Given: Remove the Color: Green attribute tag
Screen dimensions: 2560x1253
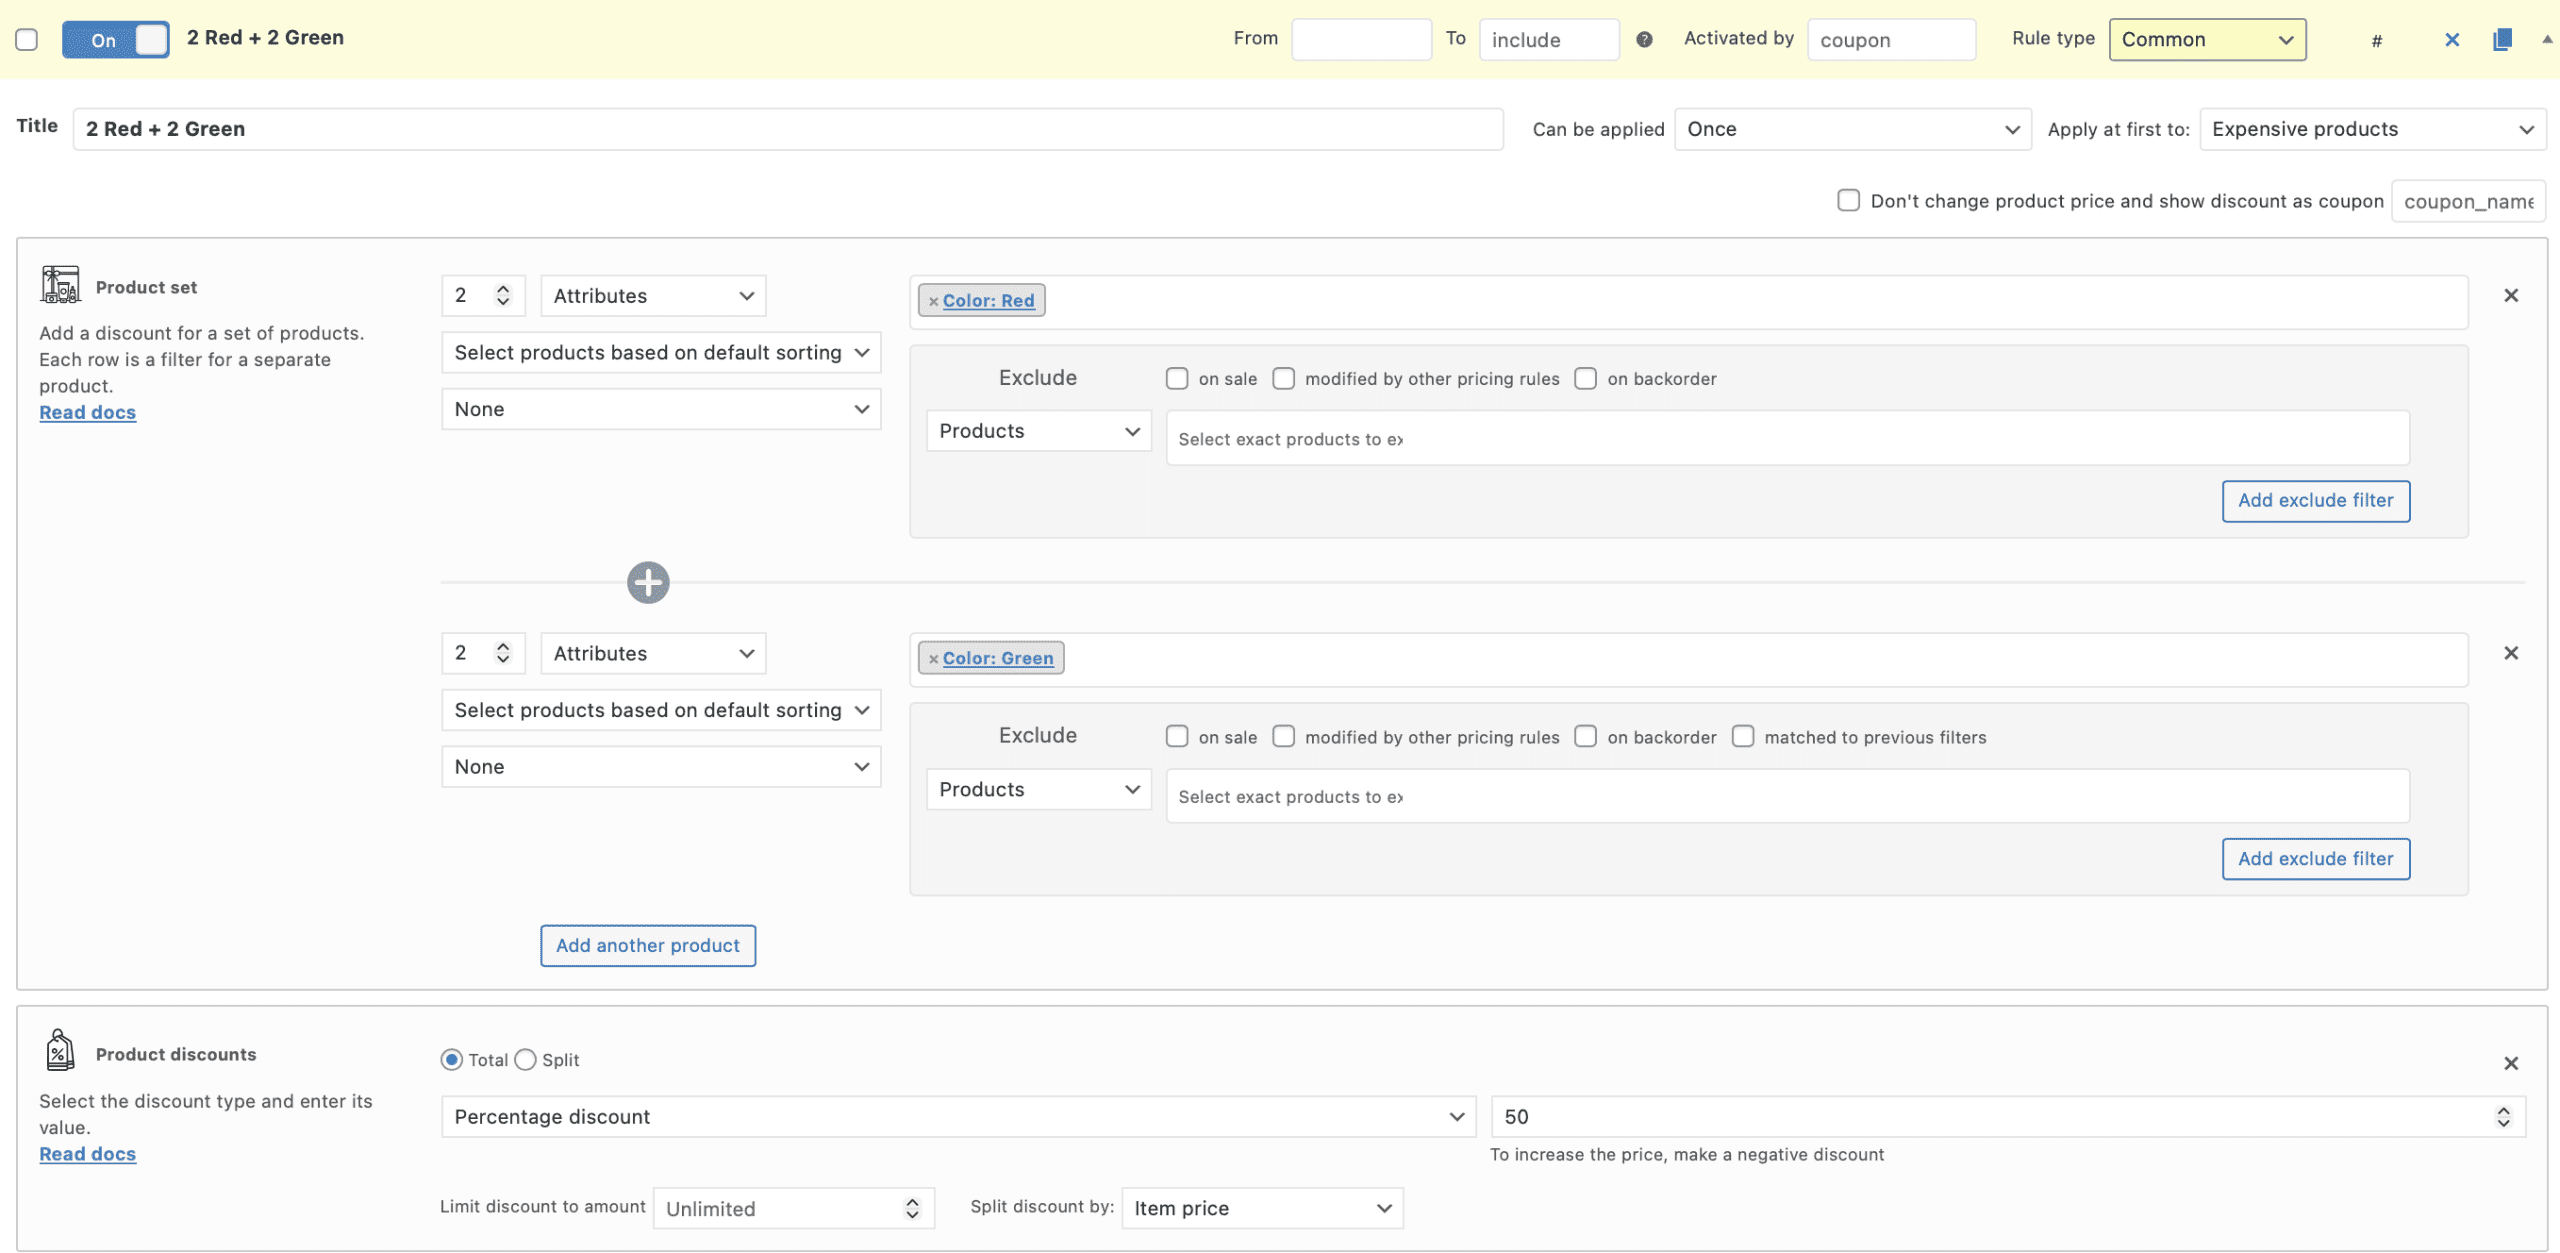Looking at the screenshot, I should click(x=933, y=659).
